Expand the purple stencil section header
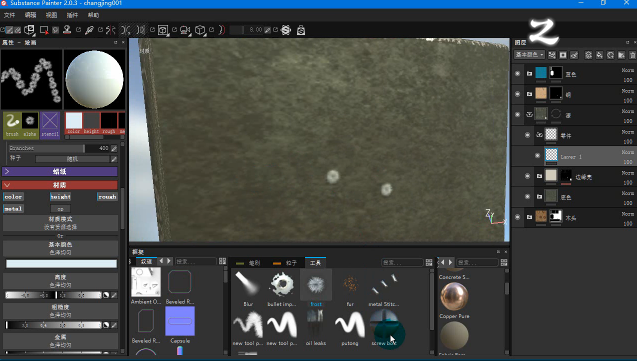This screenshot has height=361, width=637. point(60,172)
